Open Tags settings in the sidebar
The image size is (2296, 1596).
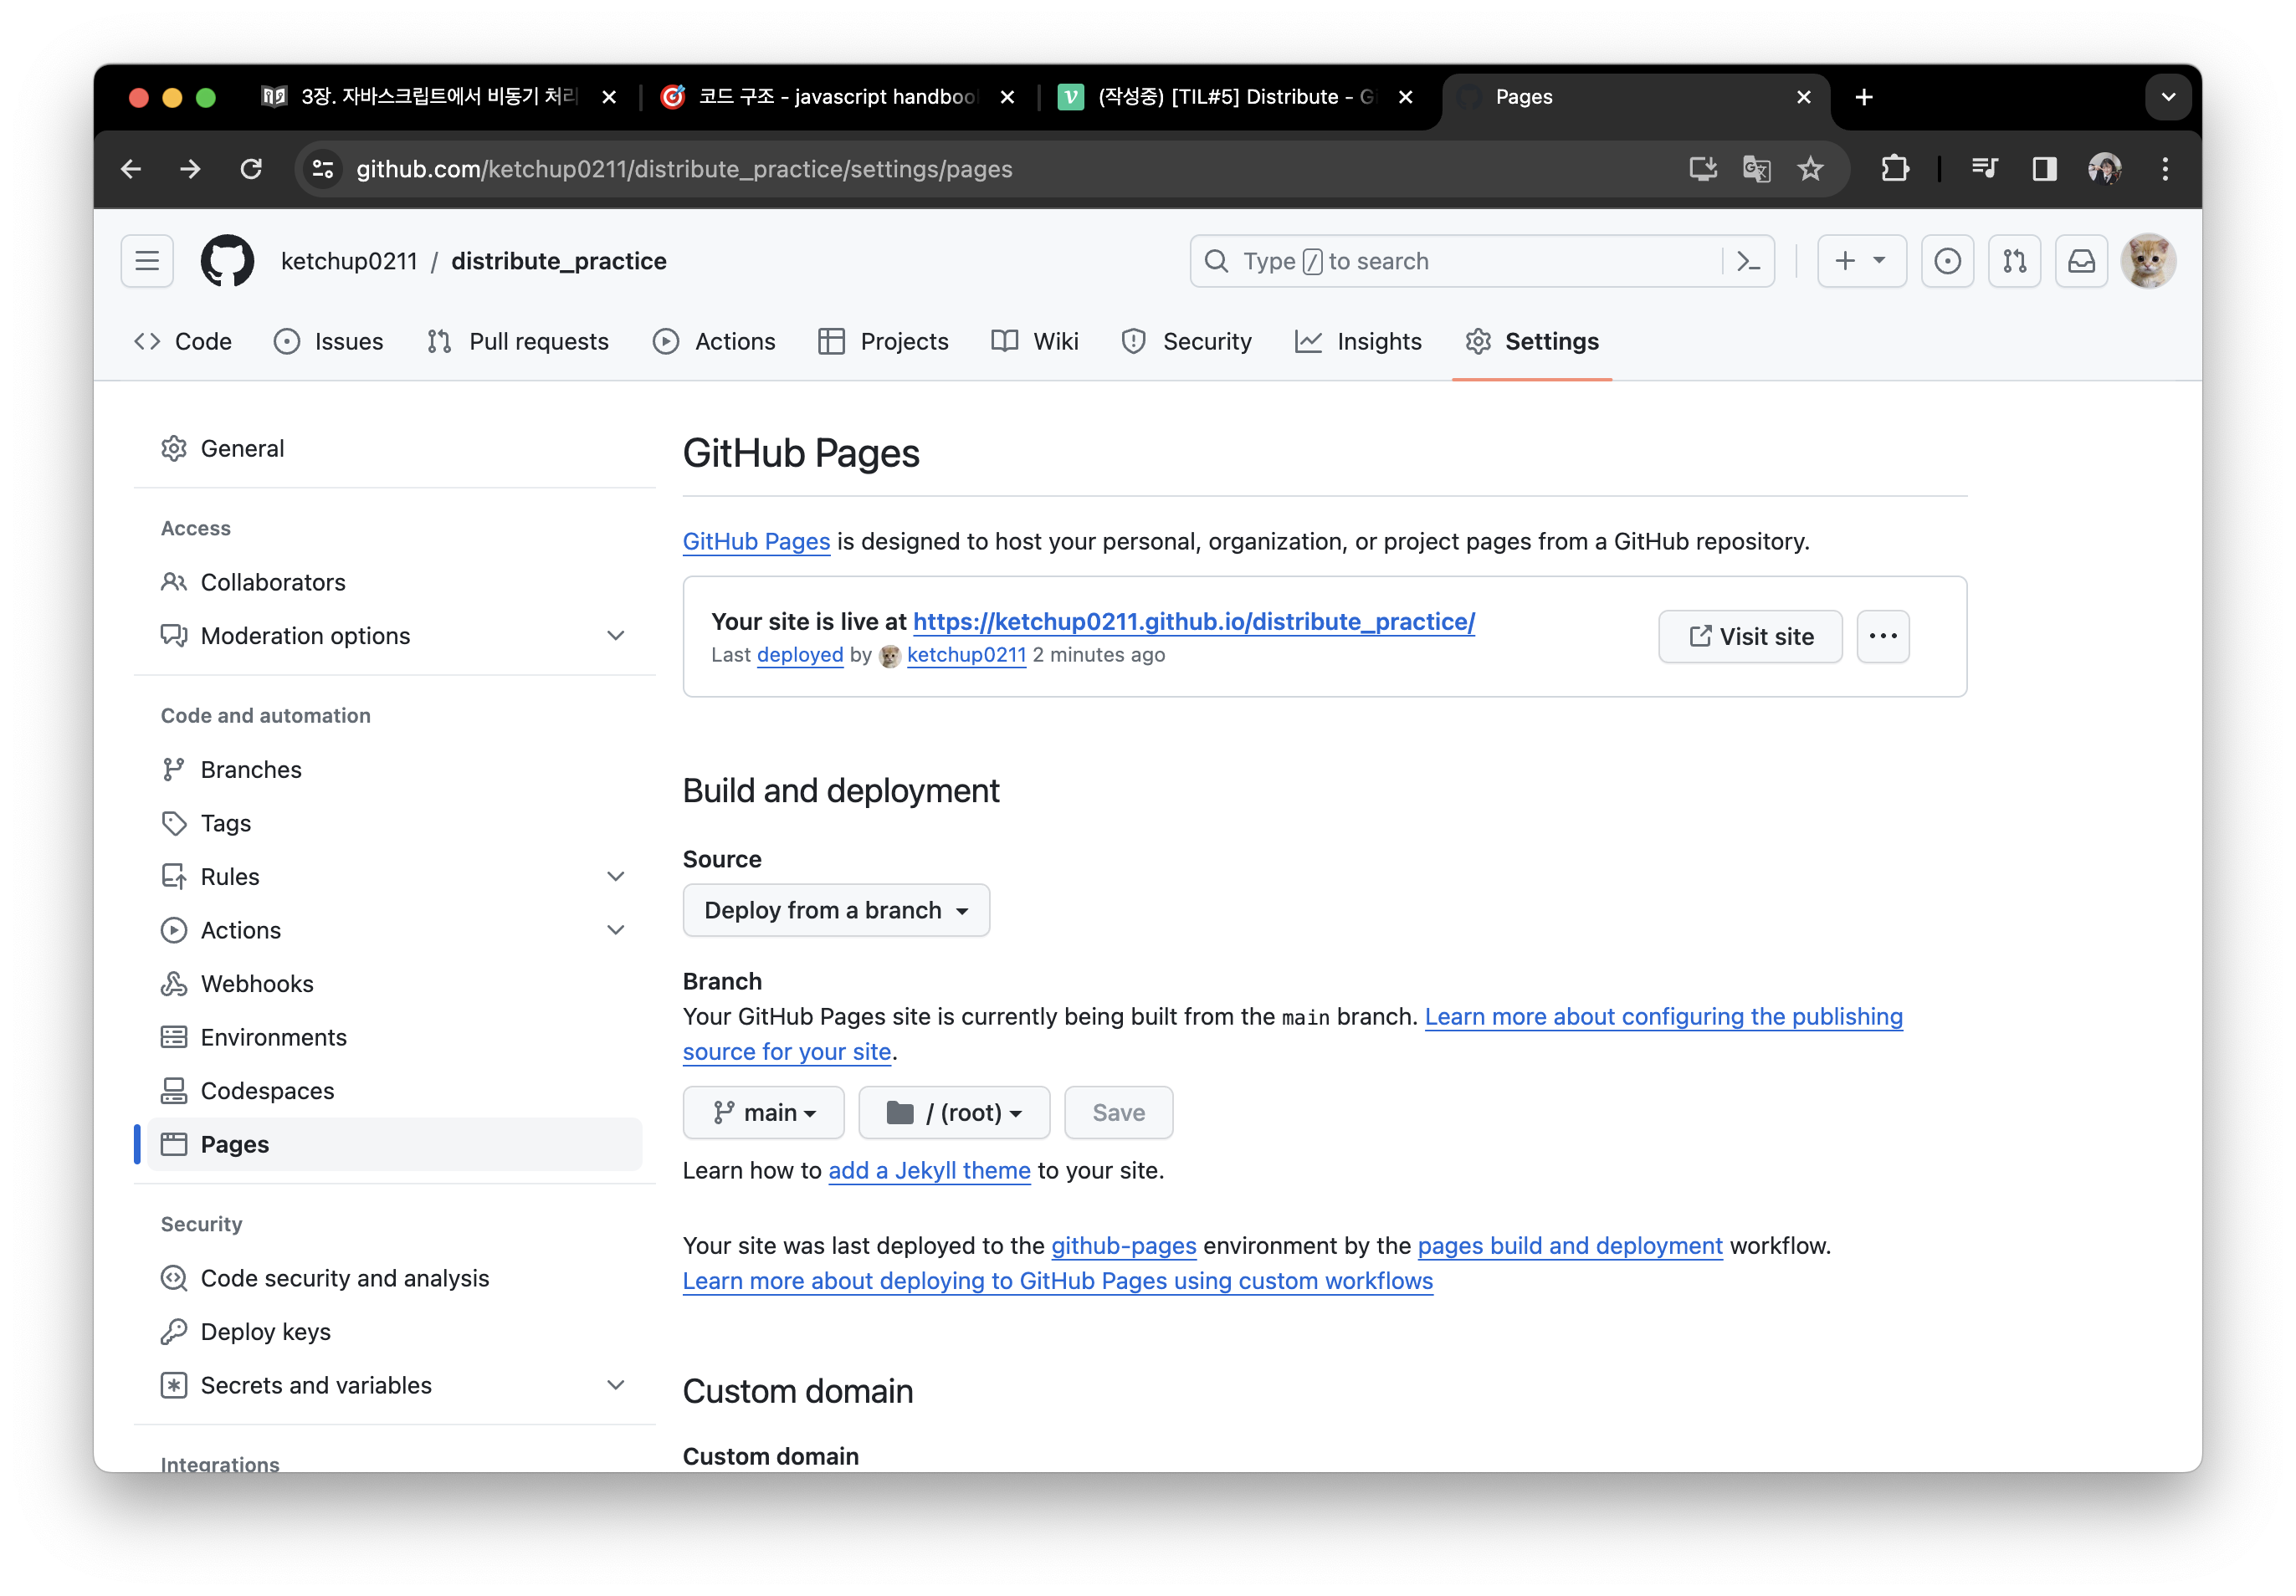(394, 823)
